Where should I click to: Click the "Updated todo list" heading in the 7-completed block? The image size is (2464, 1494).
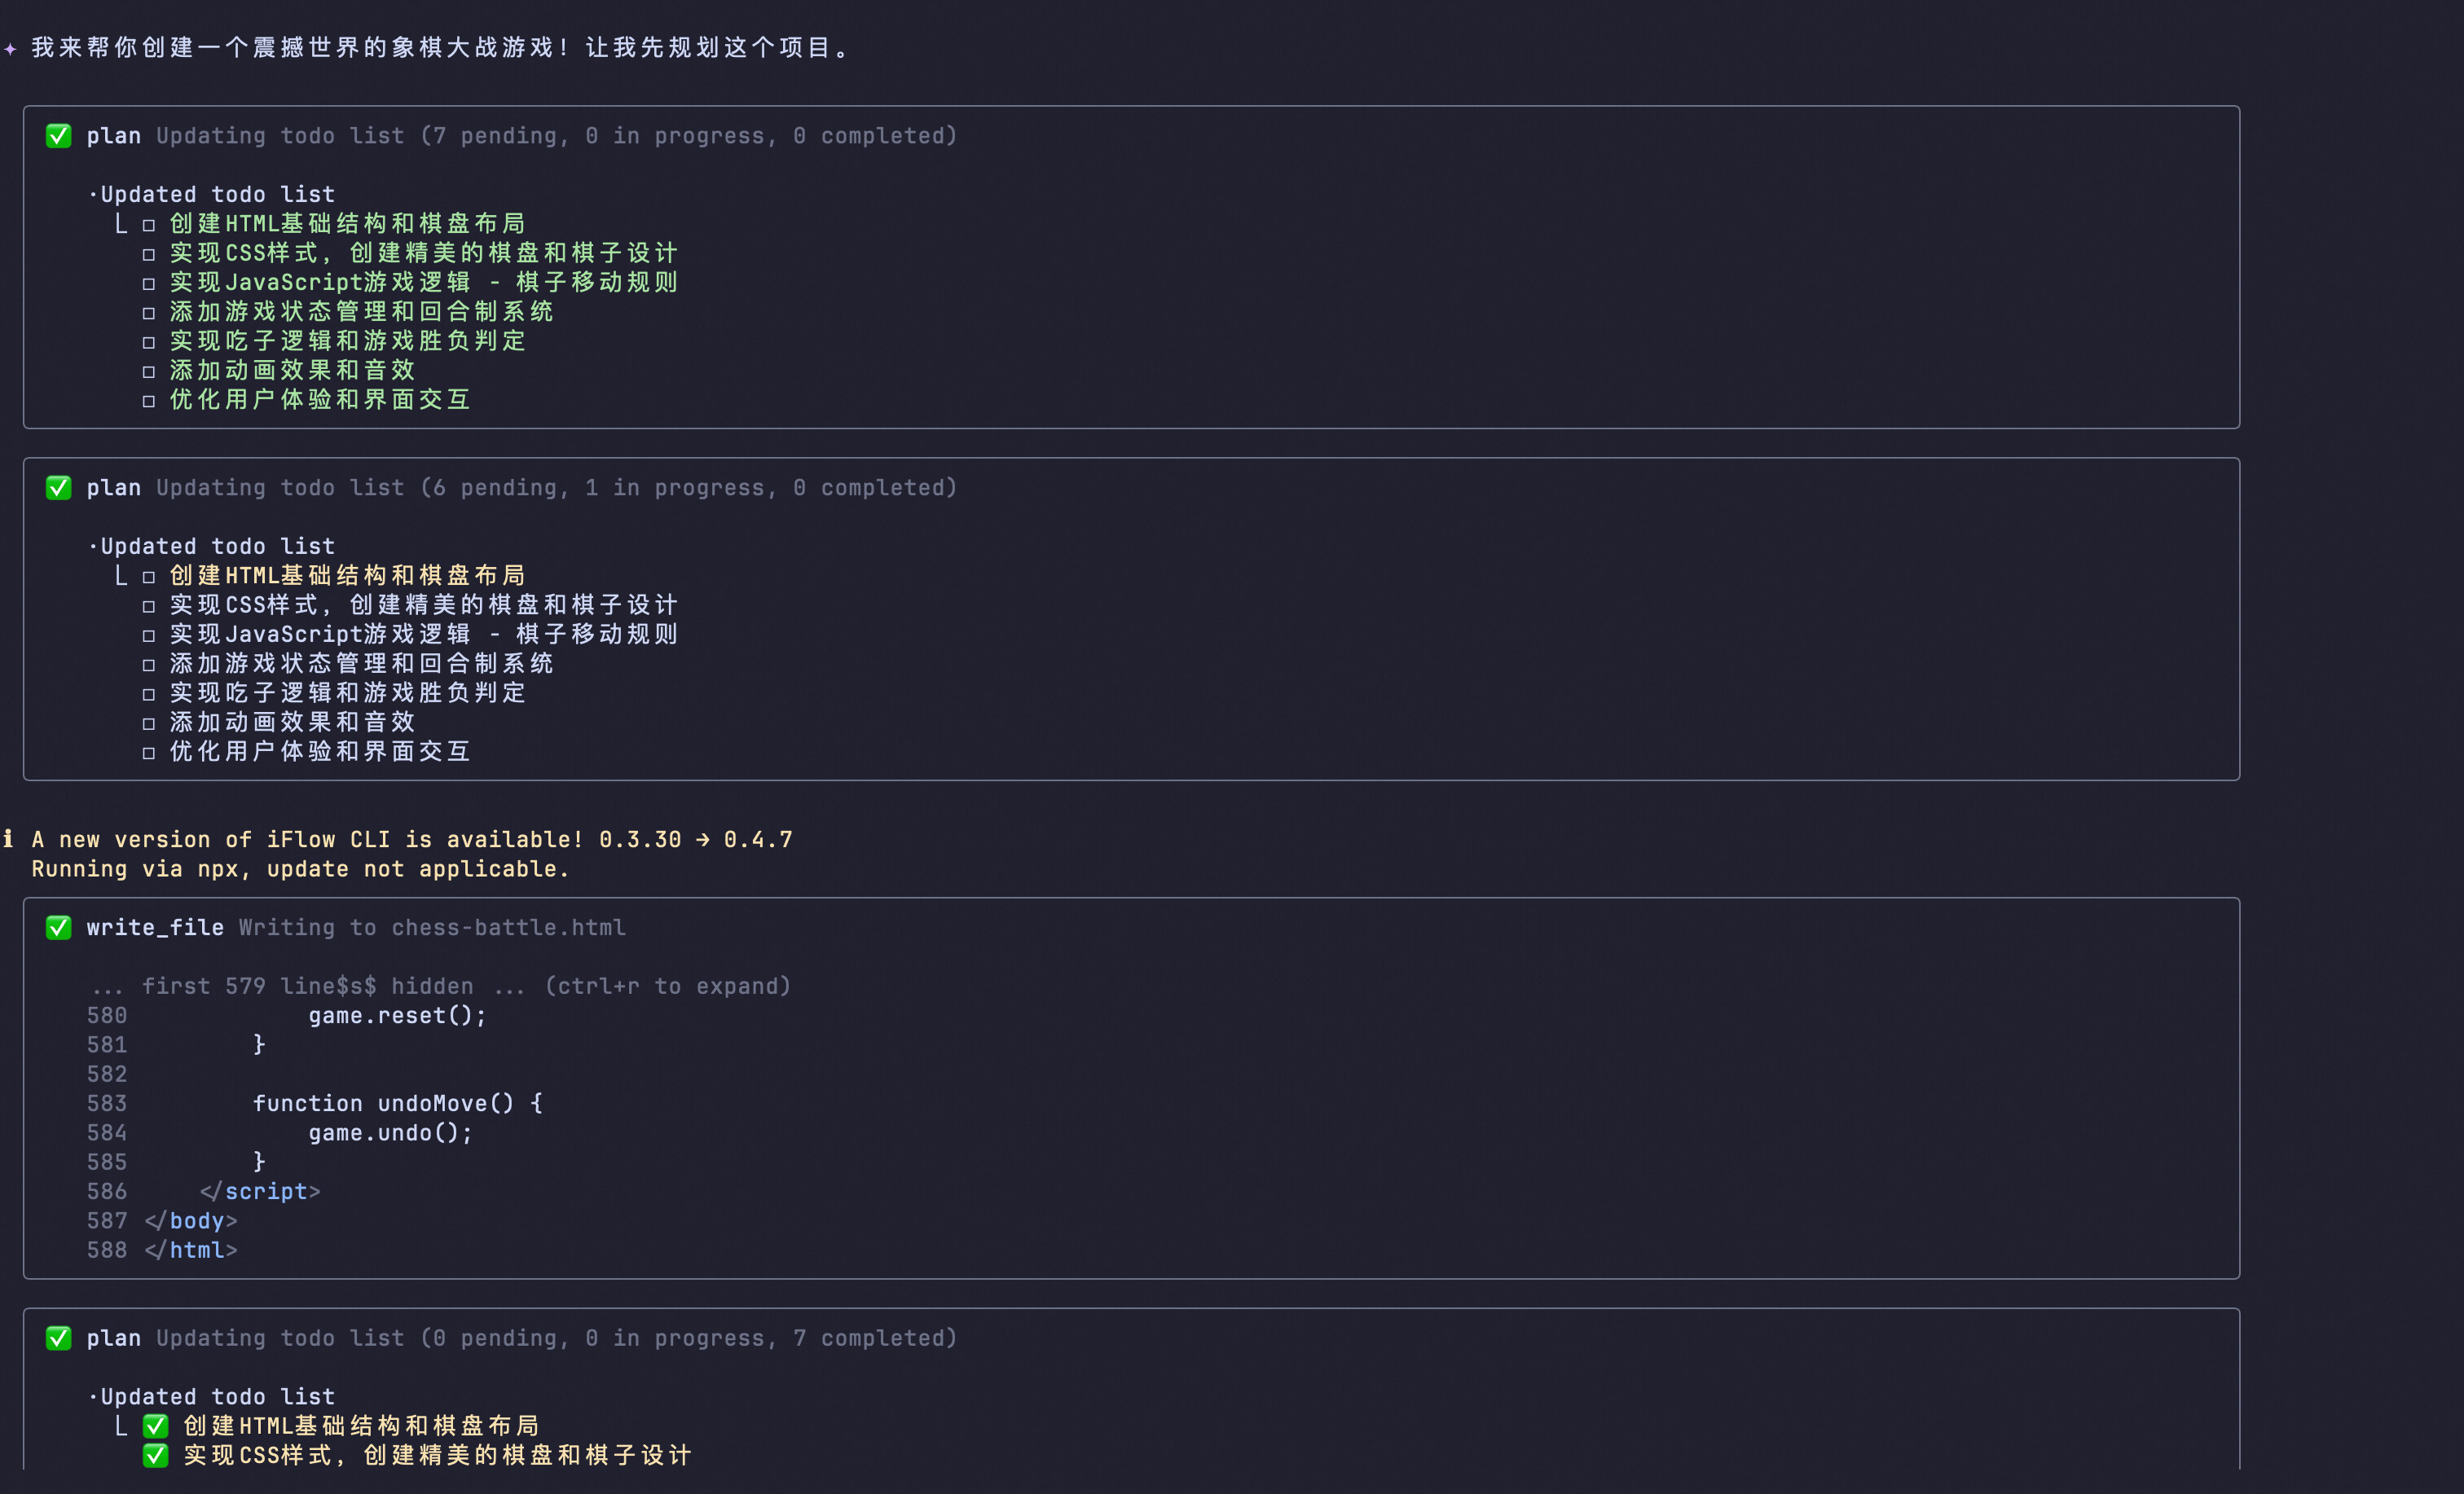pyautogui.click(x=217, y=1397)
